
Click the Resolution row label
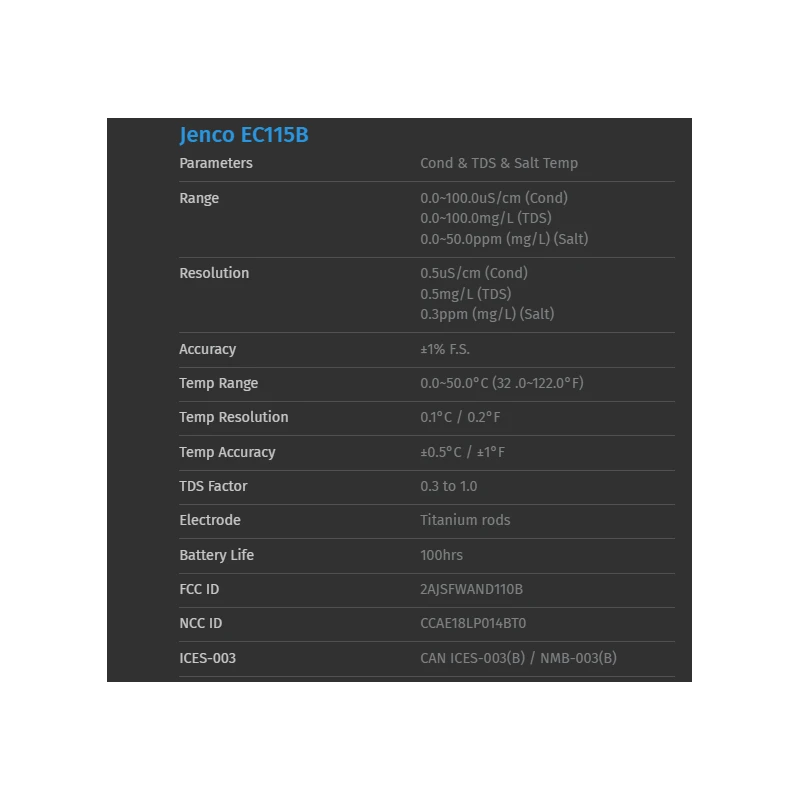(x=214, y=273)
